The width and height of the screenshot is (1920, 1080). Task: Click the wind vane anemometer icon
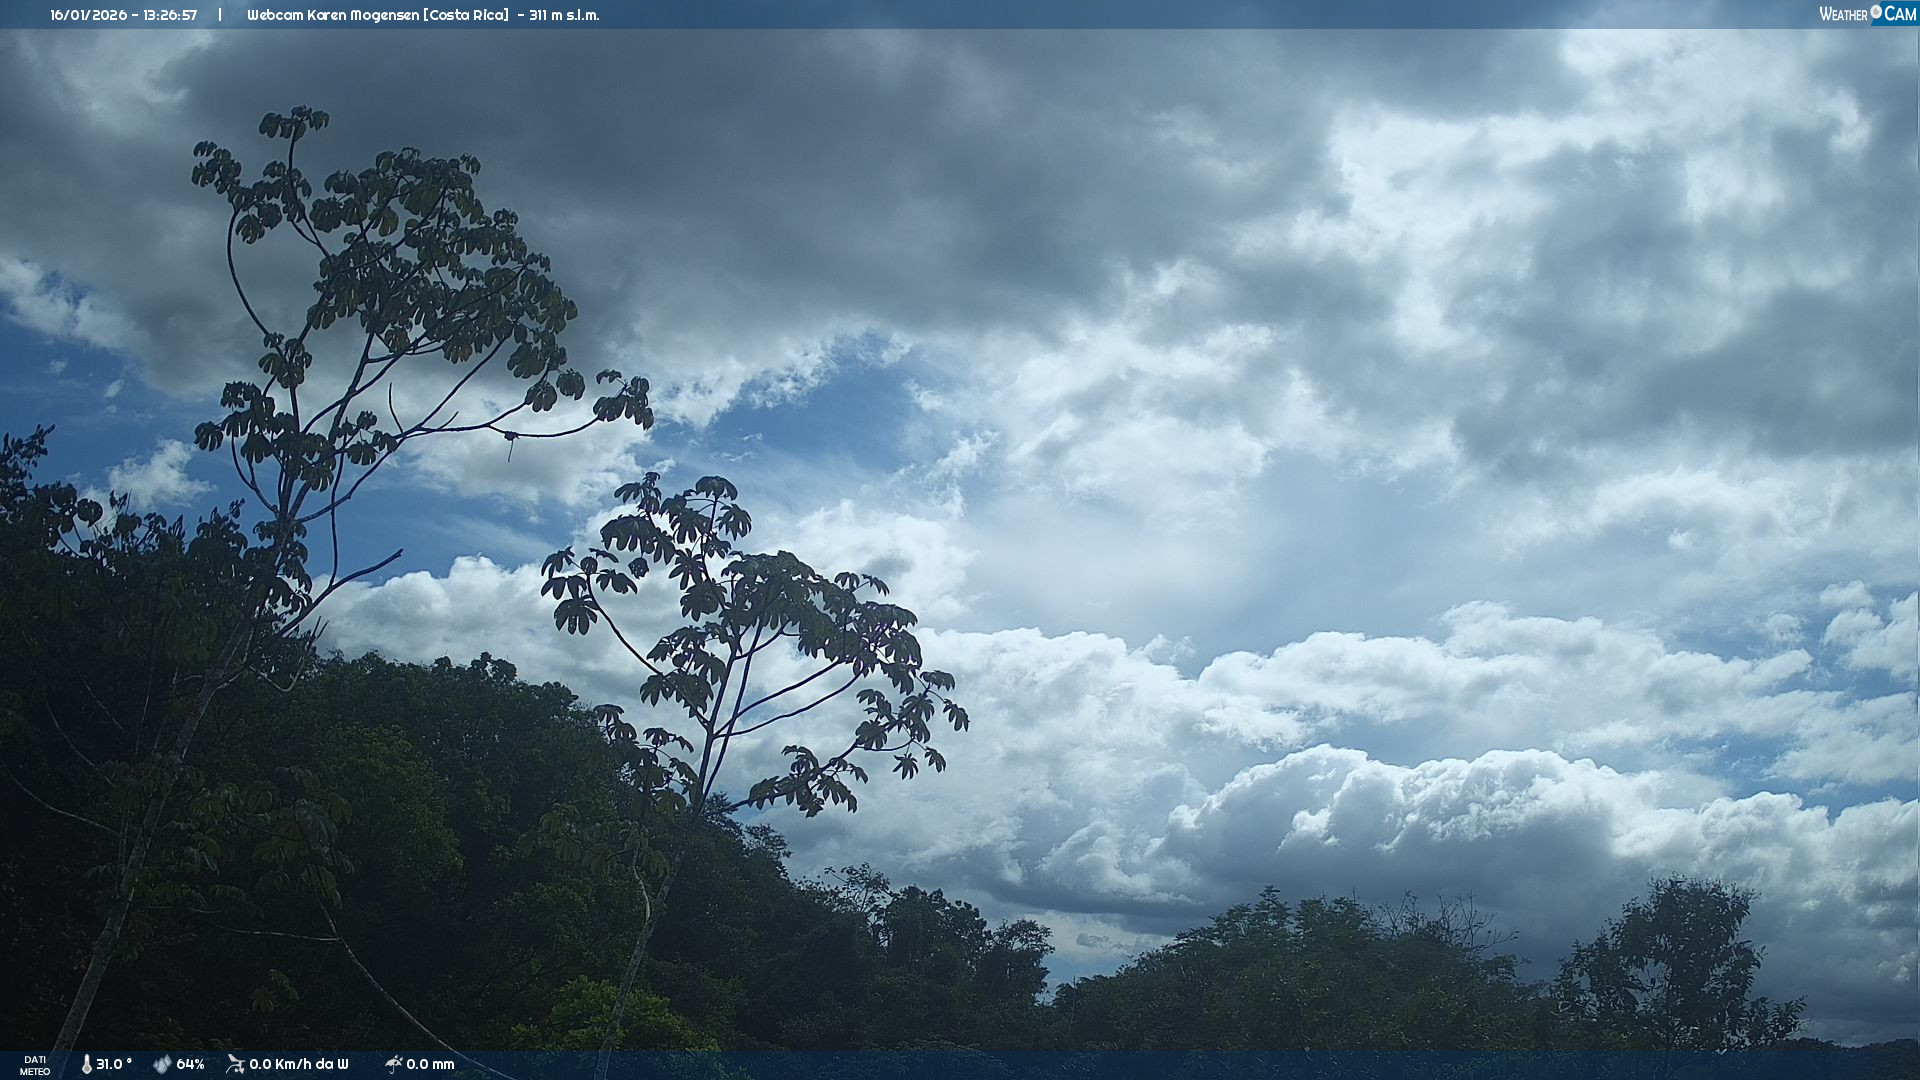[x=235, y=1064]
